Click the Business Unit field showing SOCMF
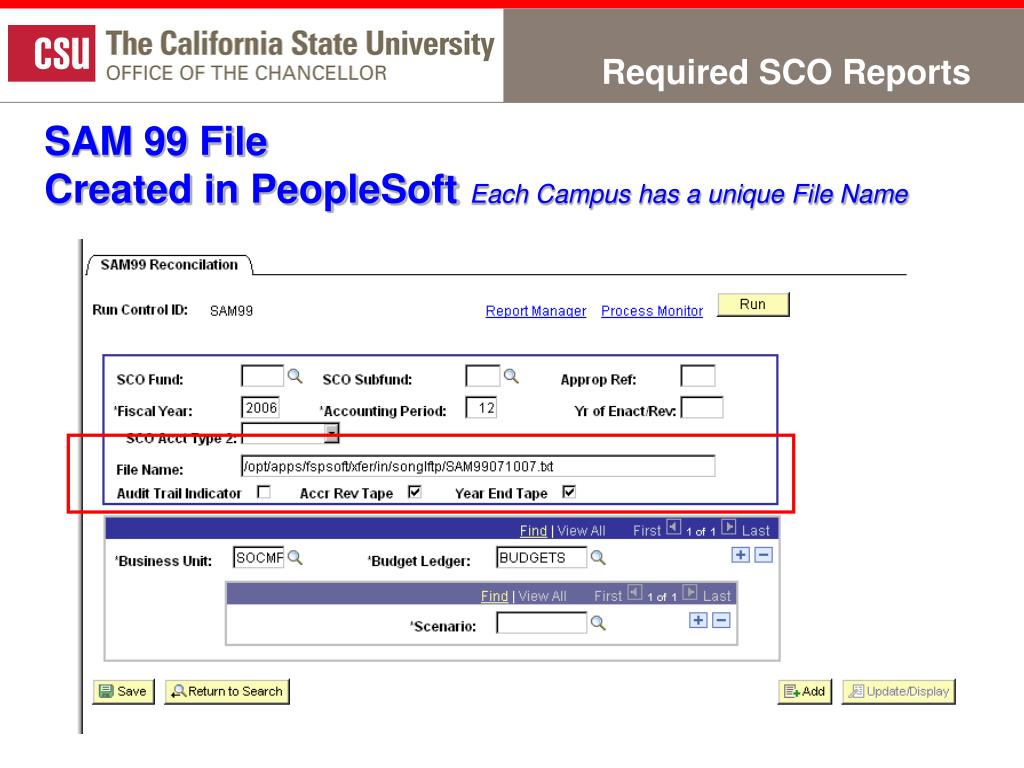Viewport: 1024px width, 768px height. 259,558
